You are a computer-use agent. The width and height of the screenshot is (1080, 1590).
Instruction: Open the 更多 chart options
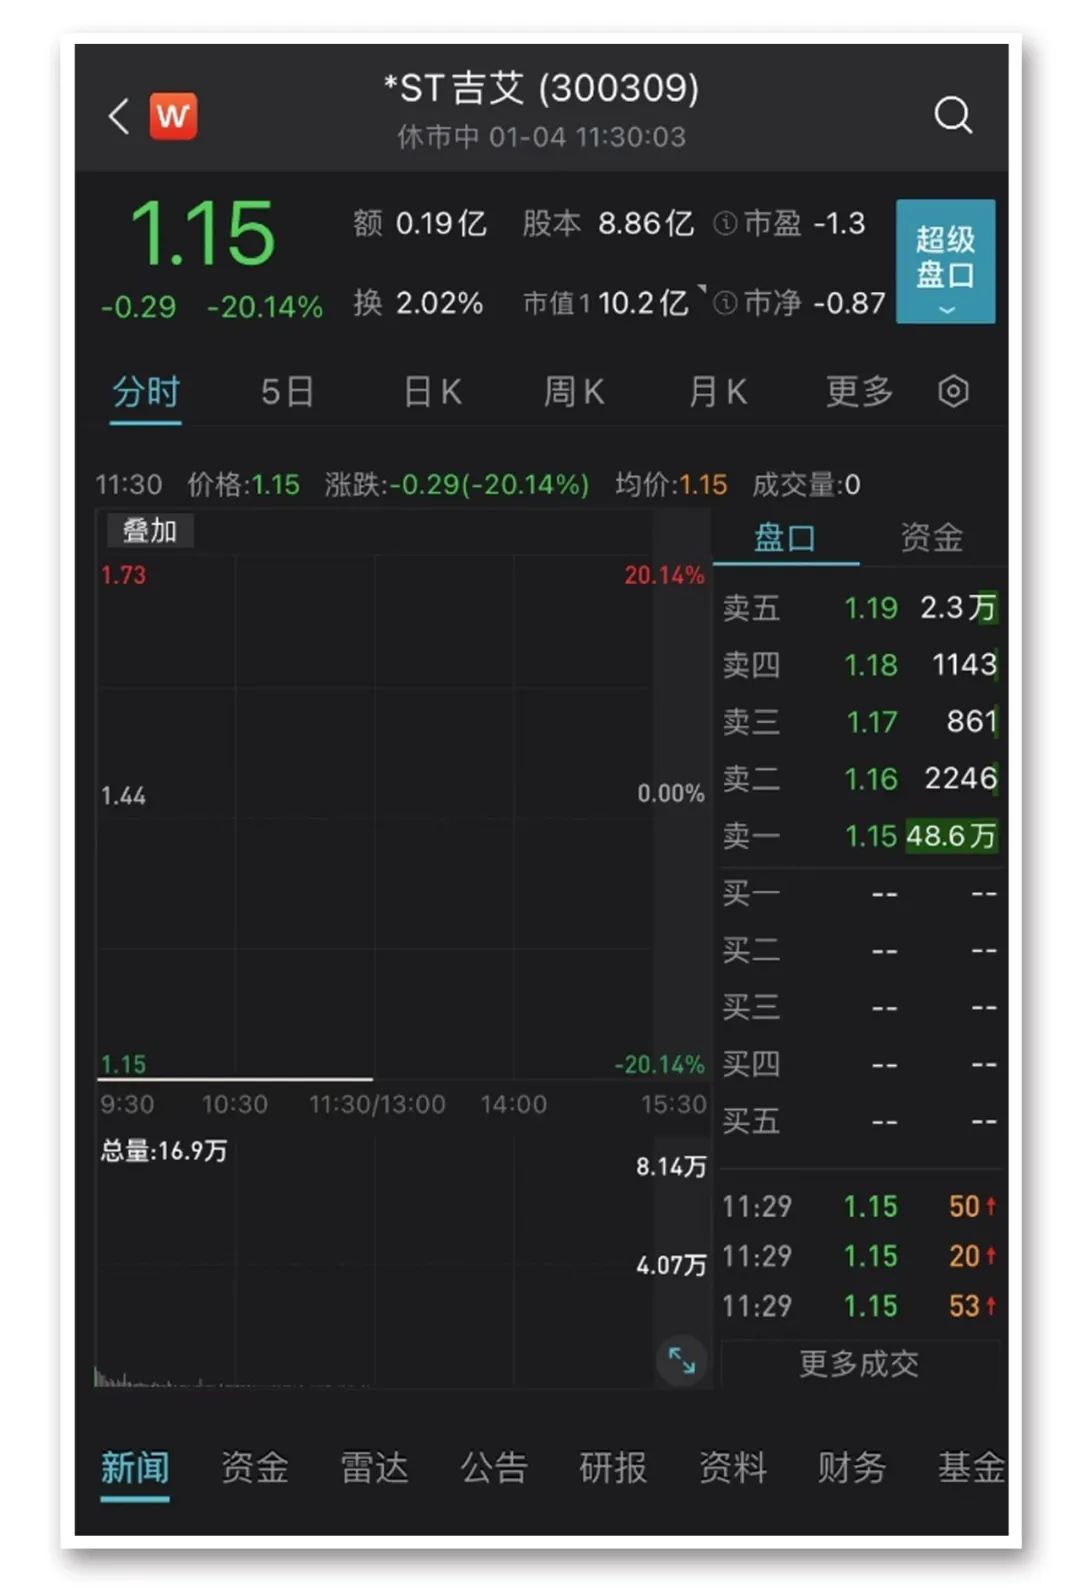click(x=860, y=391)
